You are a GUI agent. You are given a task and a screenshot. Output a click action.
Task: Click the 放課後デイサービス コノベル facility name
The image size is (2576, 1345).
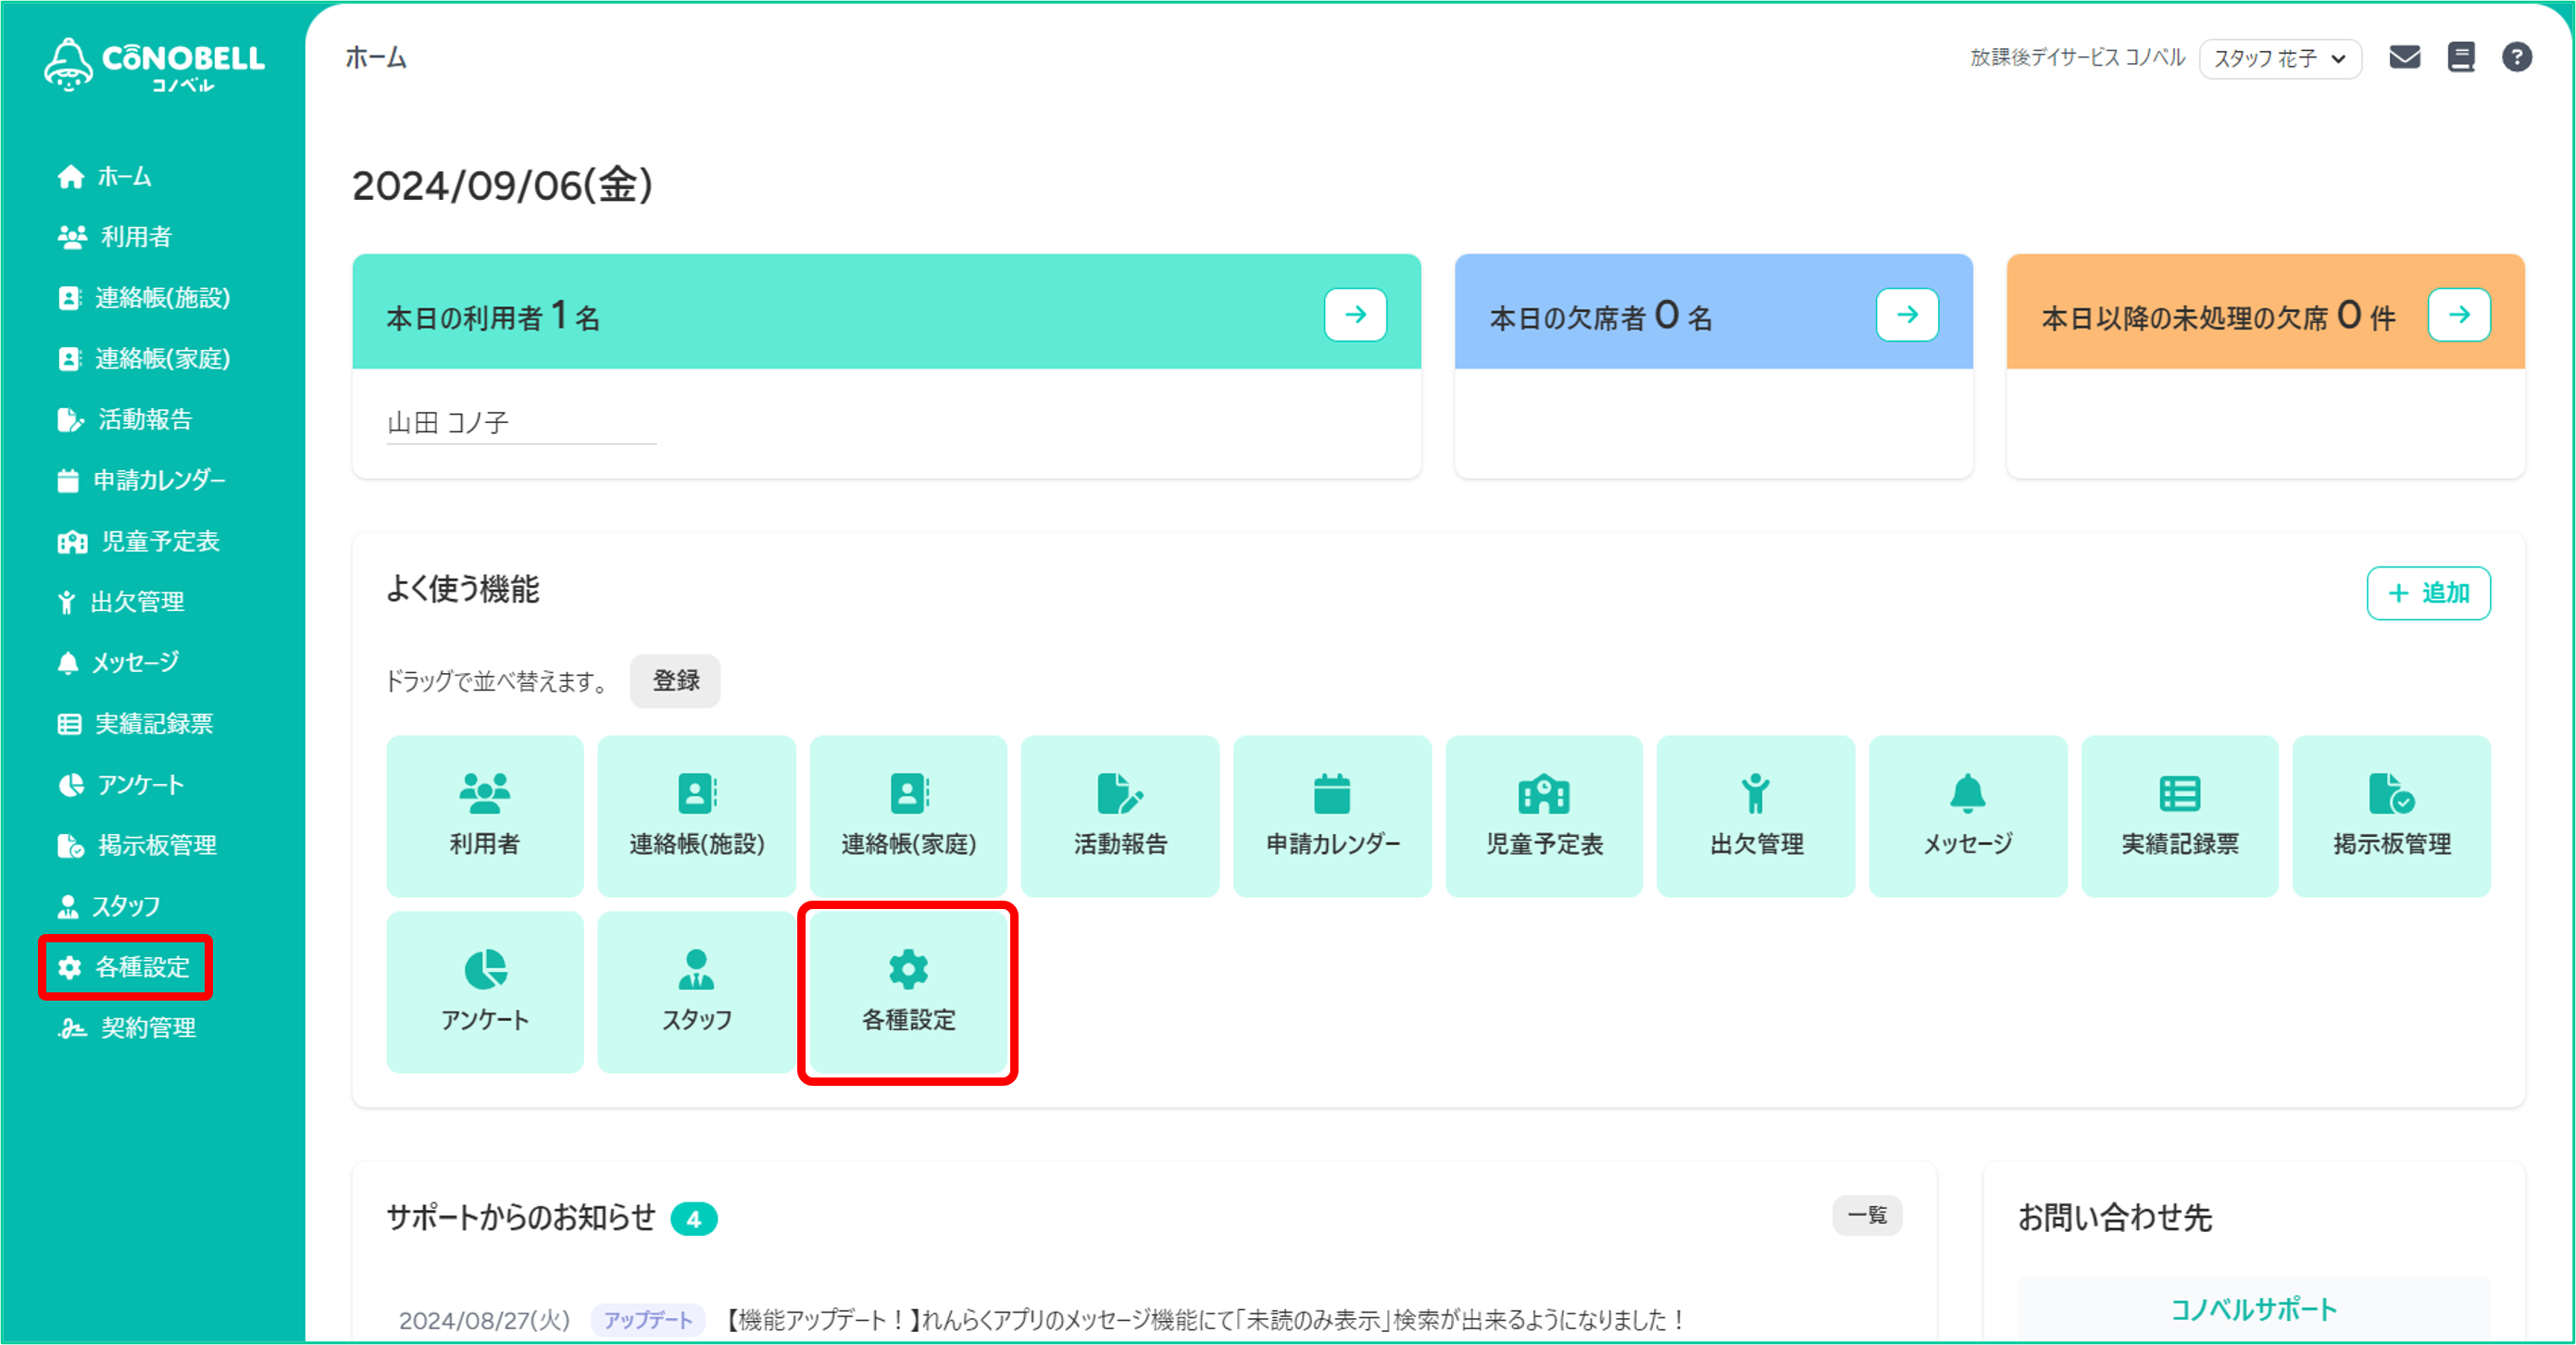coord(2078,58)
